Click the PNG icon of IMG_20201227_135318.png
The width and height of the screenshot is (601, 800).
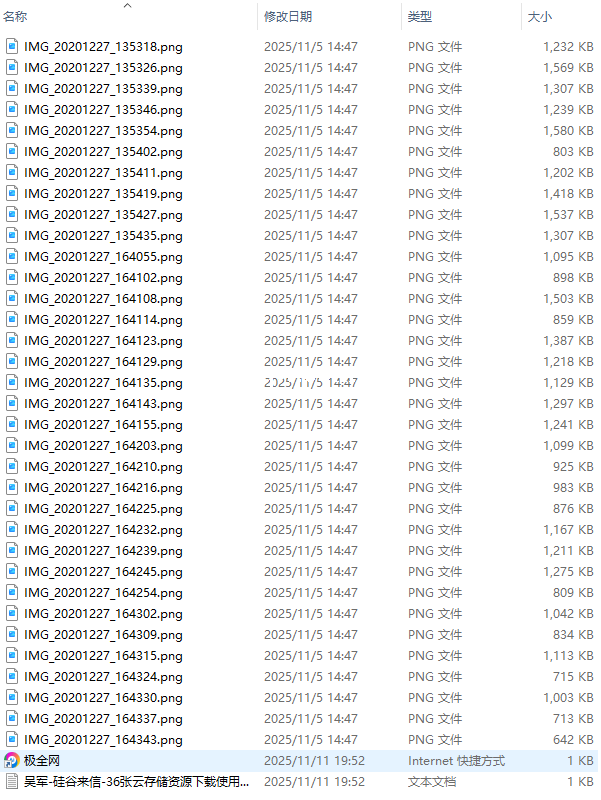click(x=12, y=46)
